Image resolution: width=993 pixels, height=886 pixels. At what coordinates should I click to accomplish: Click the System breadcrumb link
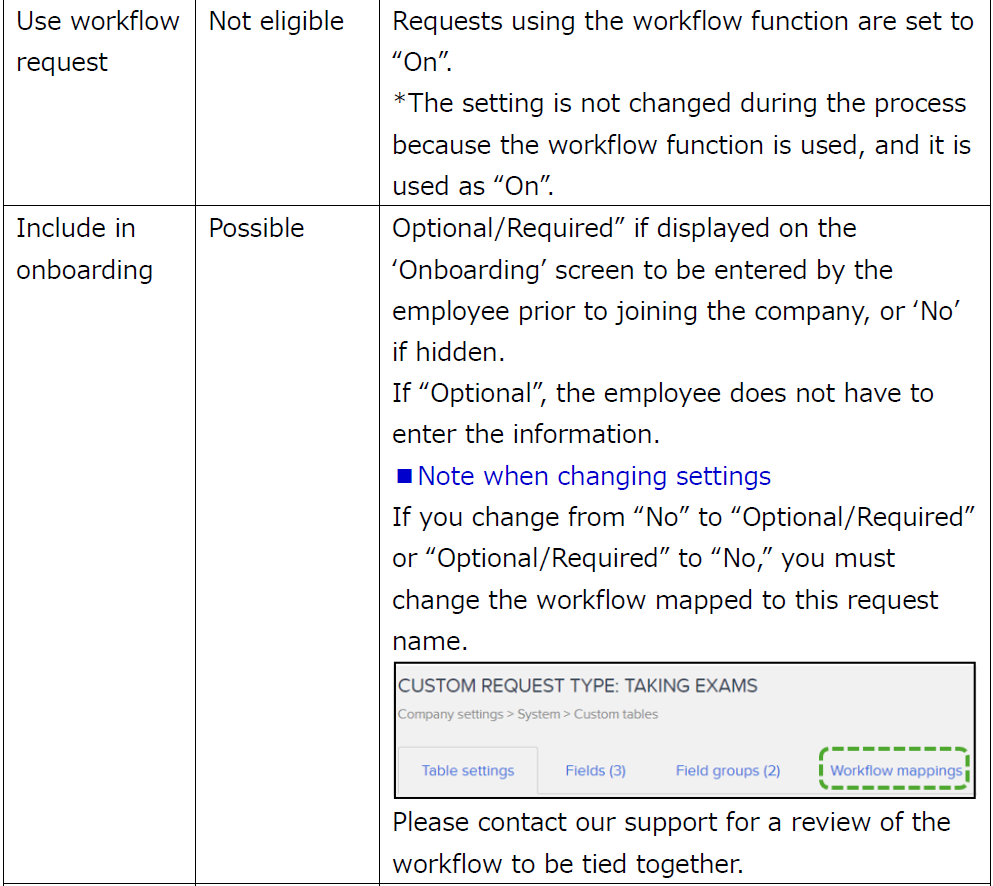pos(538,714)
